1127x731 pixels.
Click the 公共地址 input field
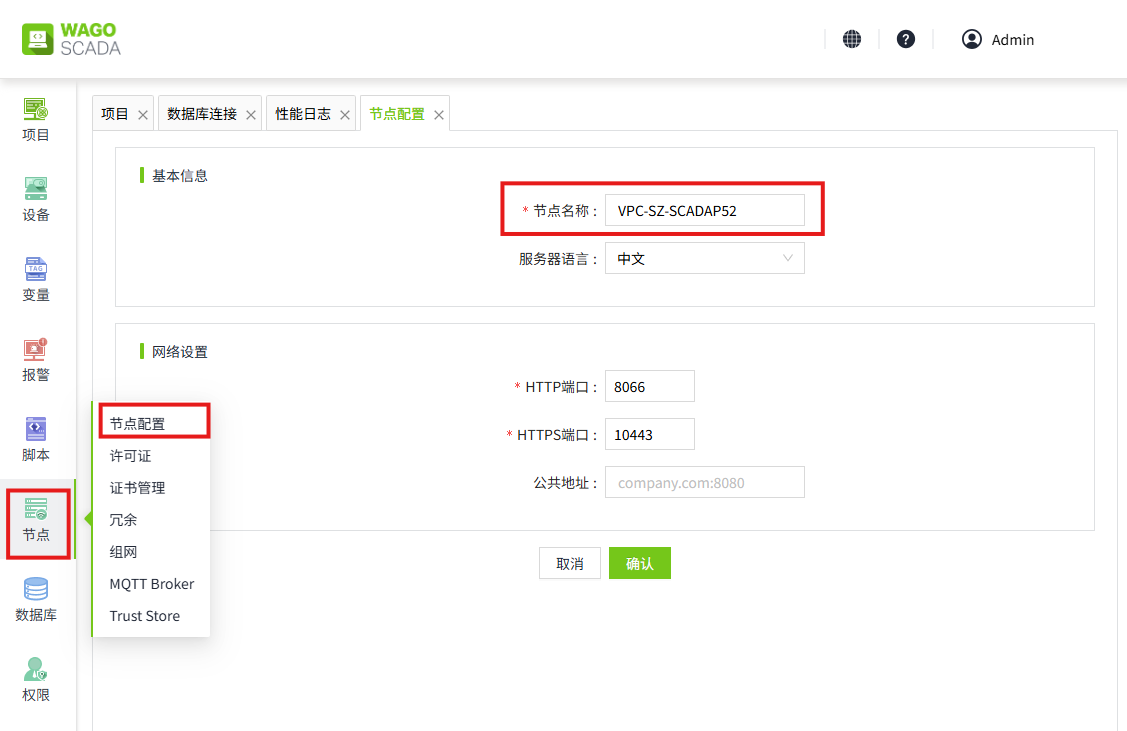point(704,482)
